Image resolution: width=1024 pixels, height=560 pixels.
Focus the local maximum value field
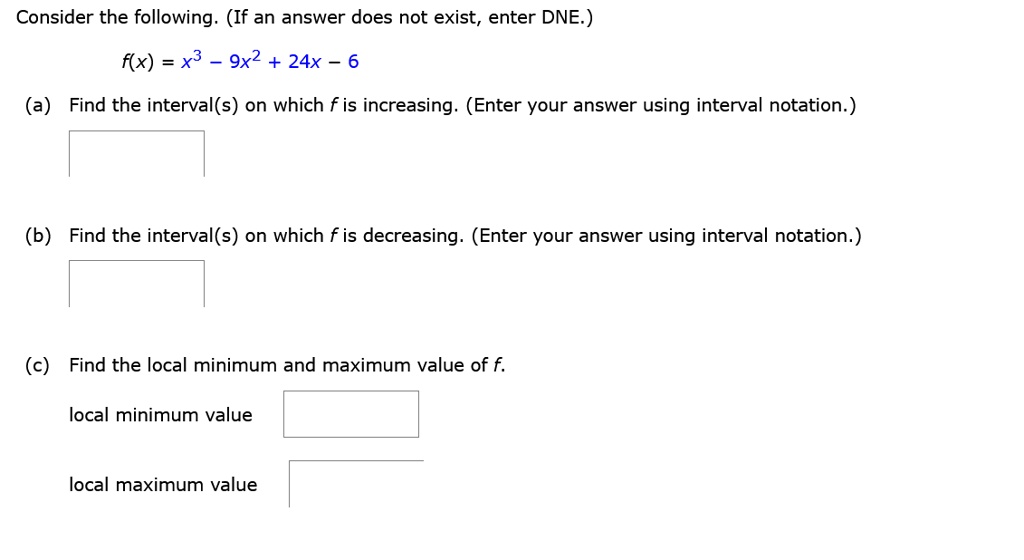356,484
